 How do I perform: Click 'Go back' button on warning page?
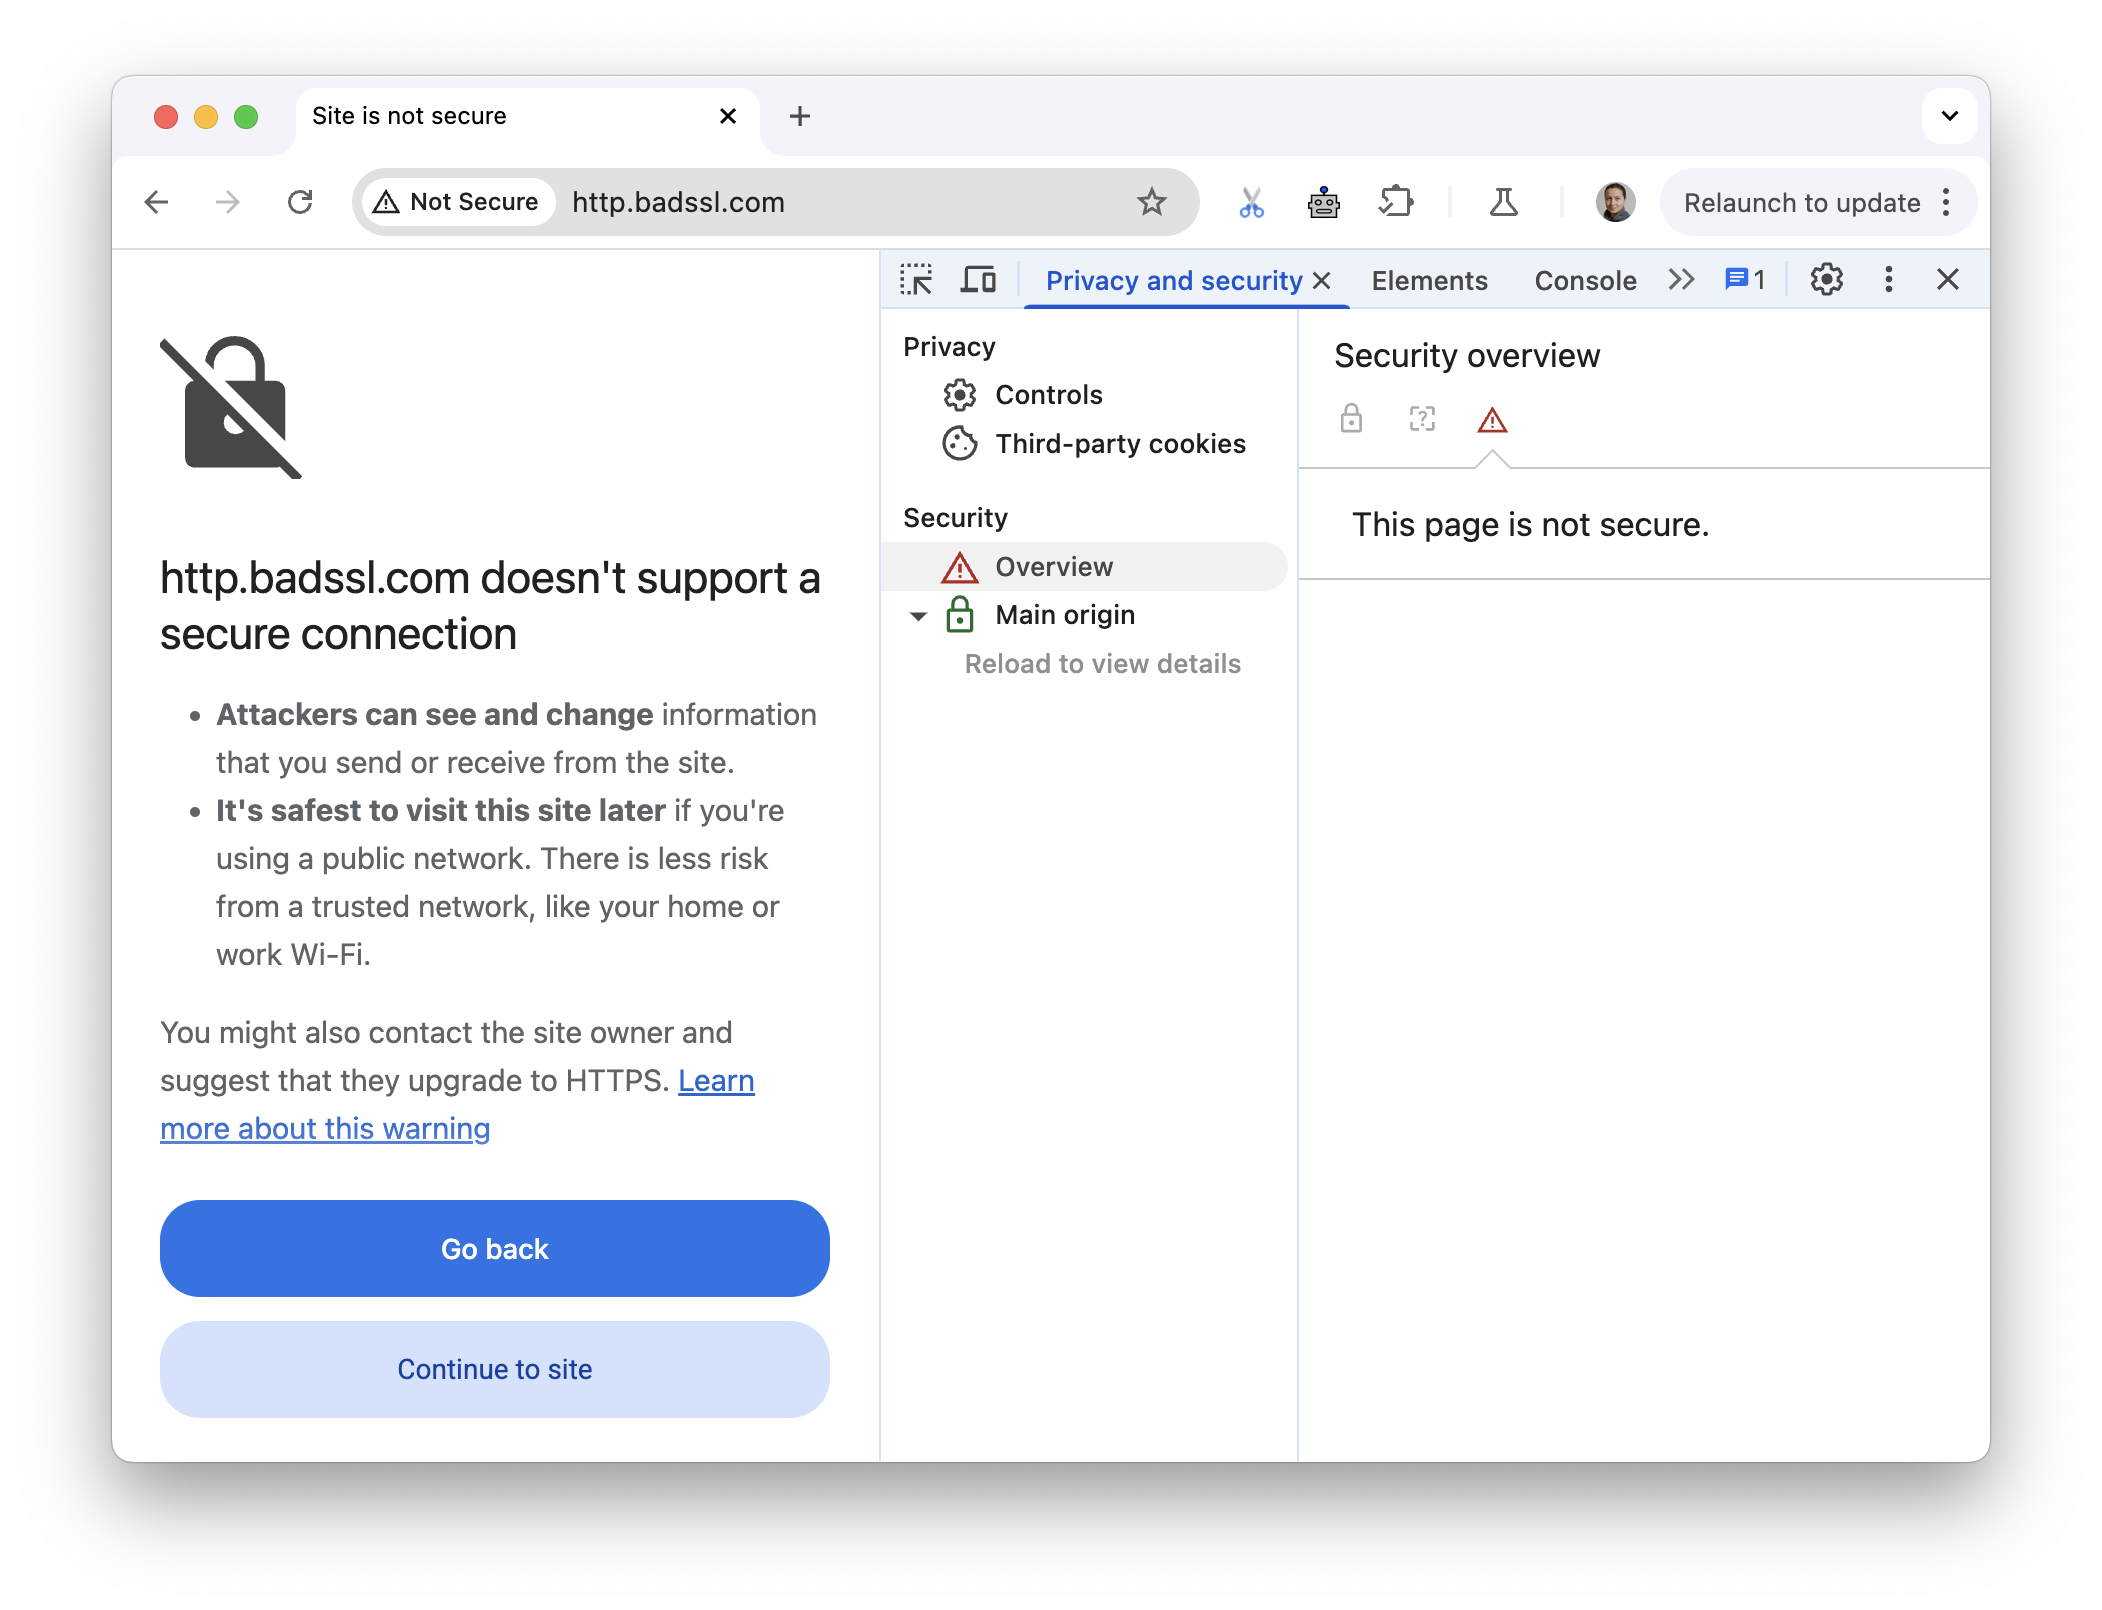[494, 1248]
